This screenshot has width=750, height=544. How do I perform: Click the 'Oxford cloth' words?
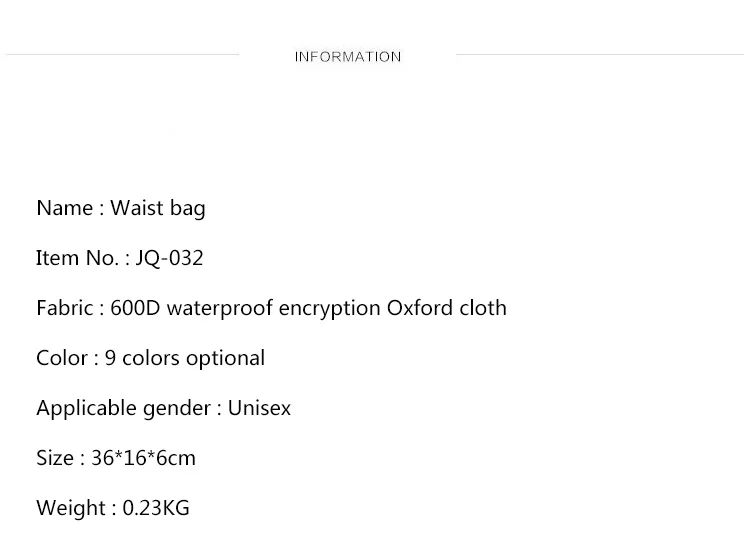(447, 308)
